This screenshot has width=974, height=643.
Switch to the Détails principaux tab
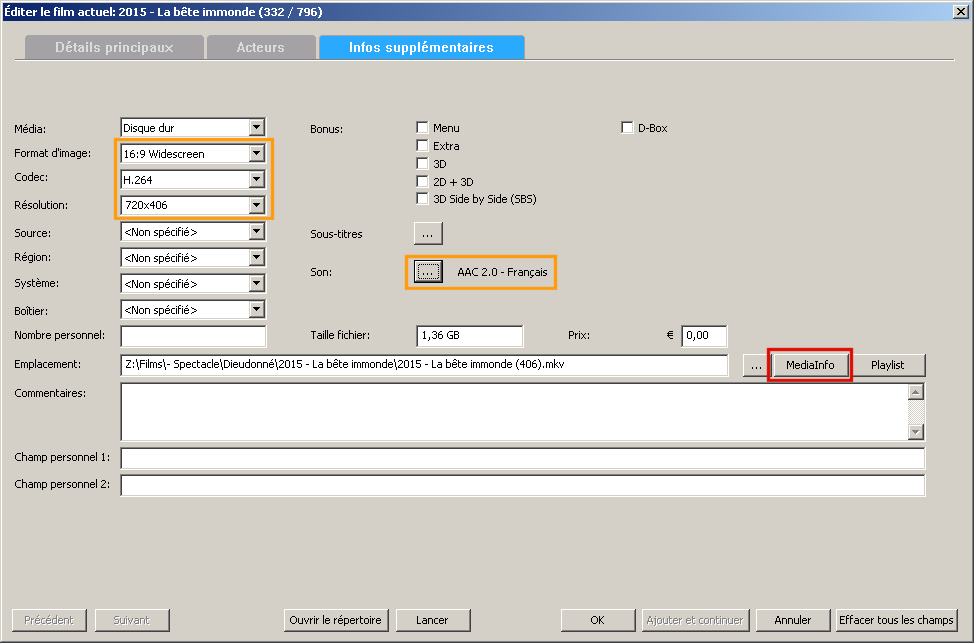tap(114, 47)
